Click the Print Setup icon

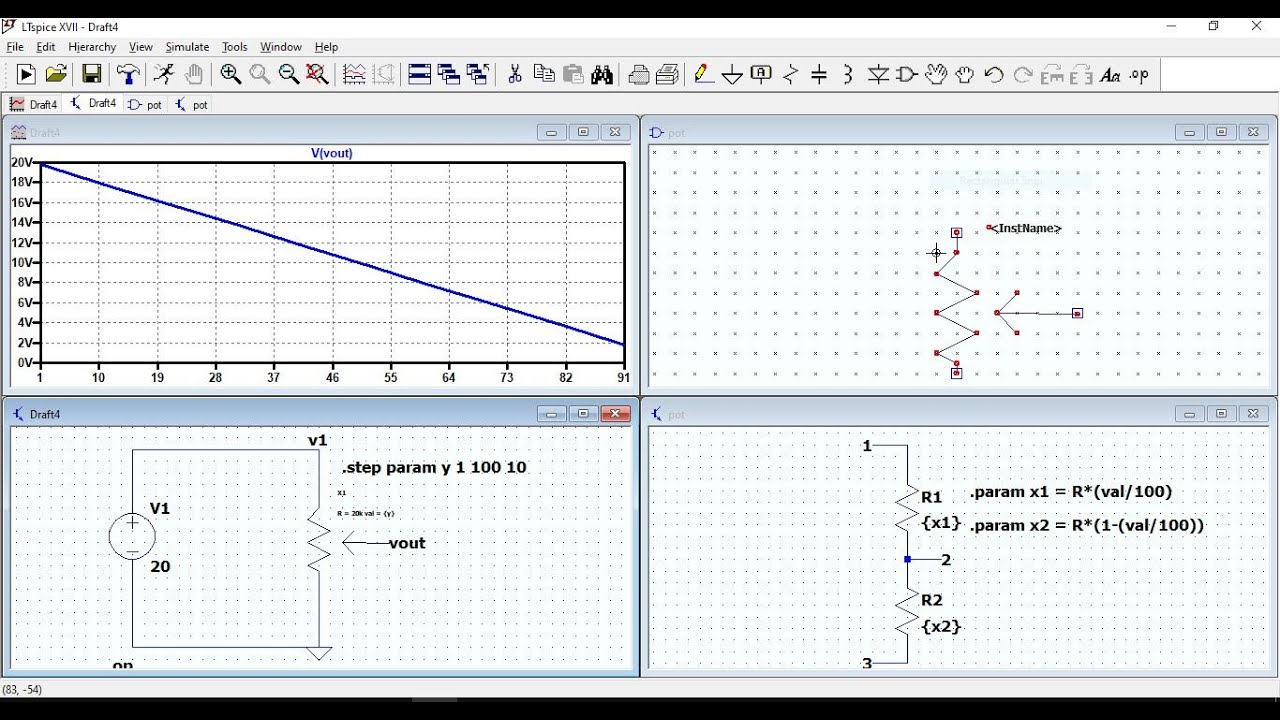point(639,74)
